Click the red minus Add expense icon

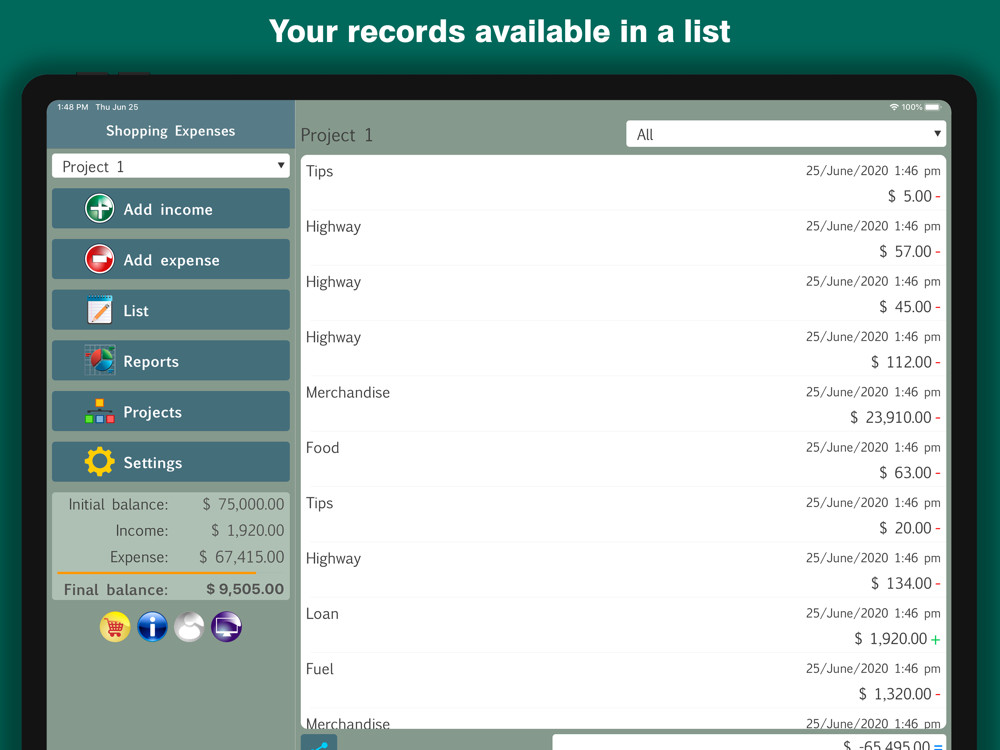pyautogui.click(x=99, y=259)
